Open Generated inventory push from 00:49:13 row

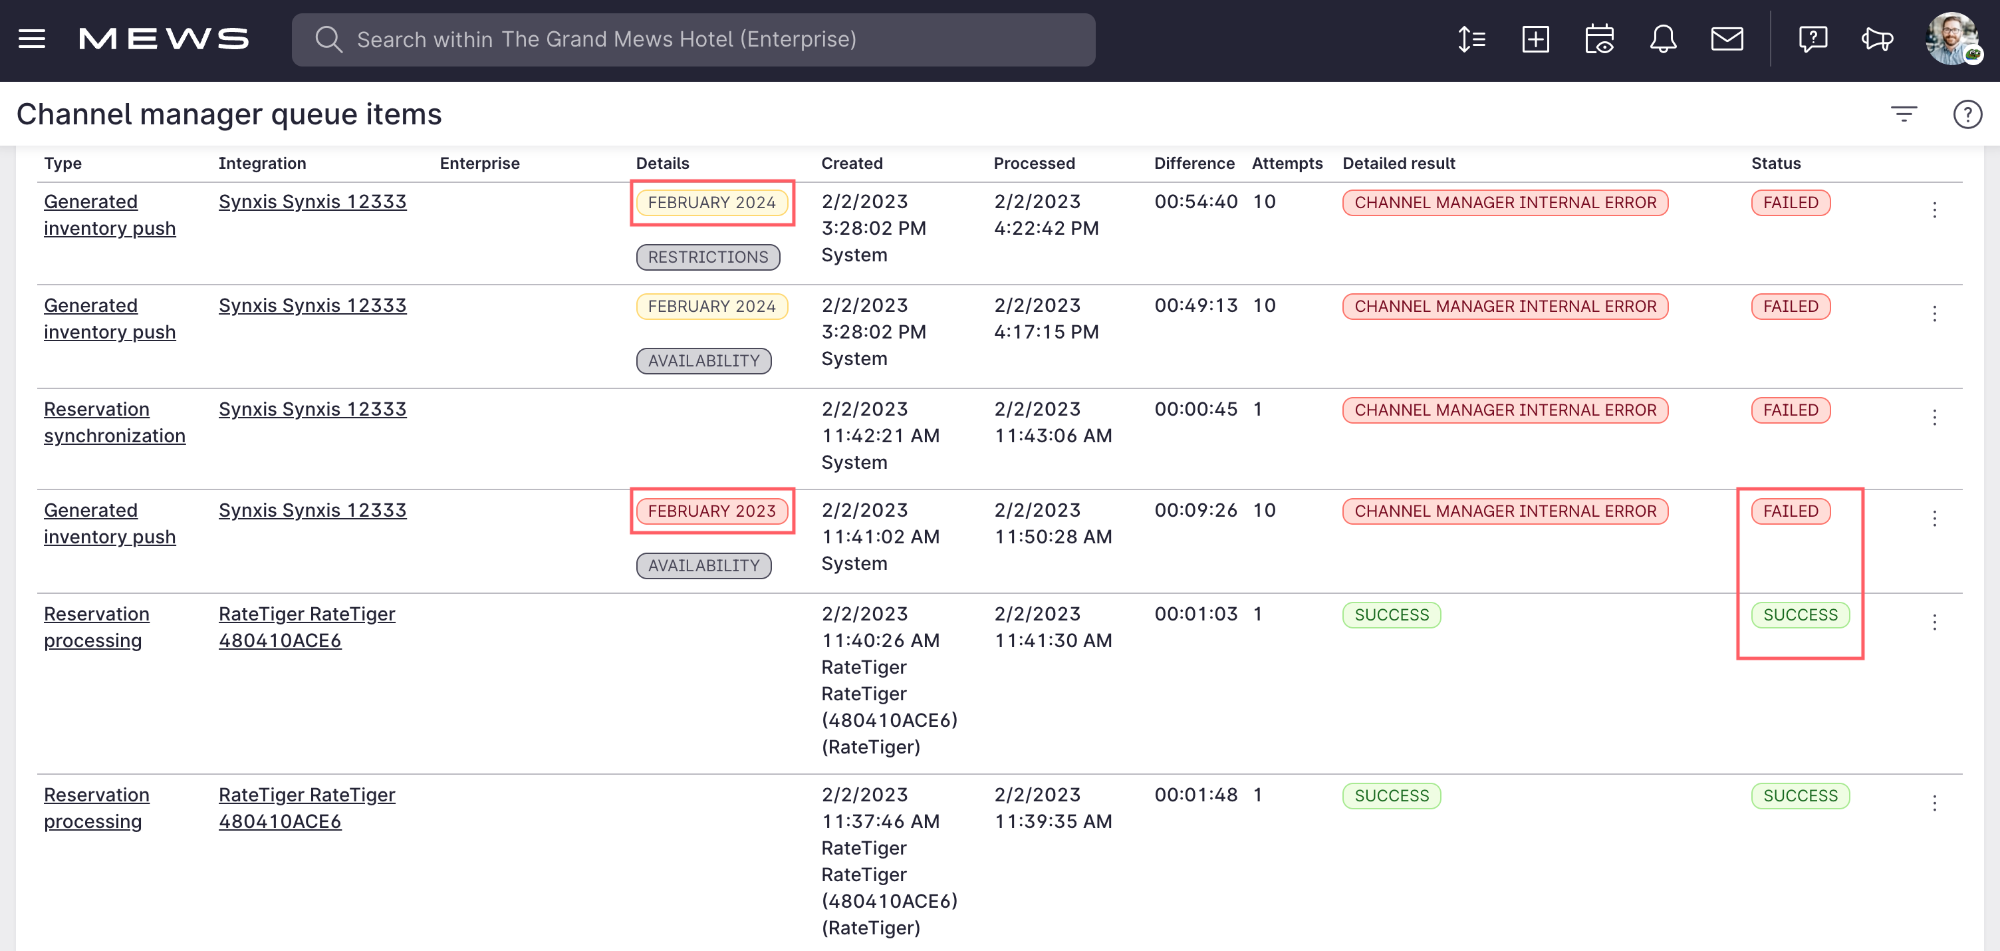coord(110,319)
